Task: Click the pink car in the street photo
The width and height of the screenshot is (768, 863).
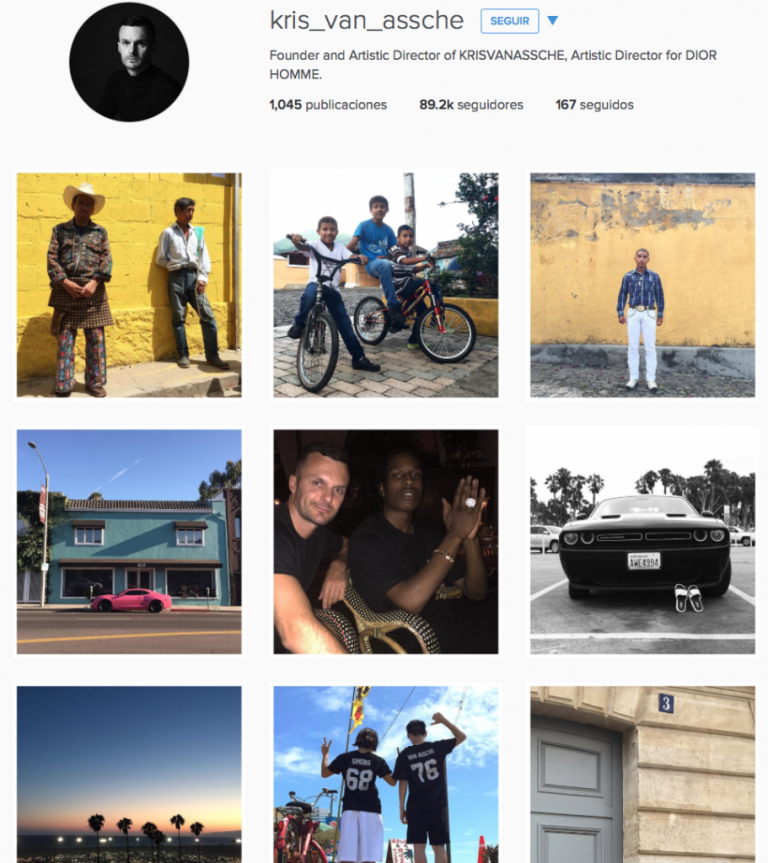Action: coord(131,600)
